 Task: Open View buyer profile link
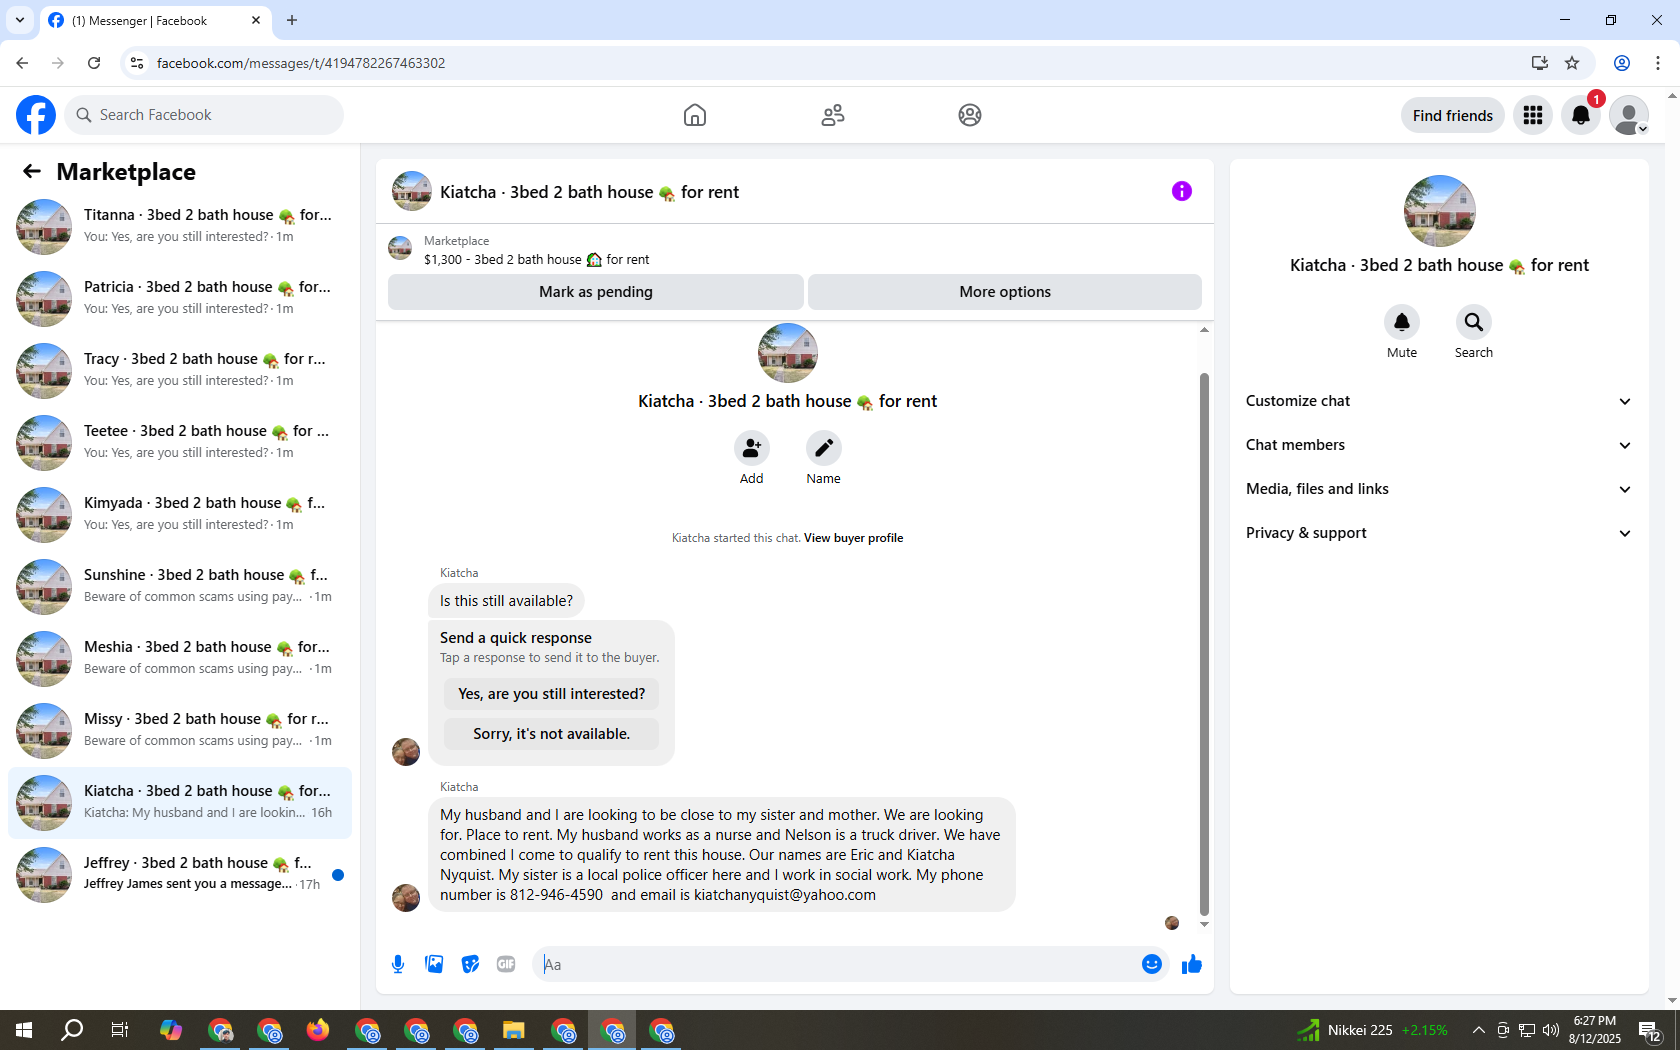(x=853, y=538)
